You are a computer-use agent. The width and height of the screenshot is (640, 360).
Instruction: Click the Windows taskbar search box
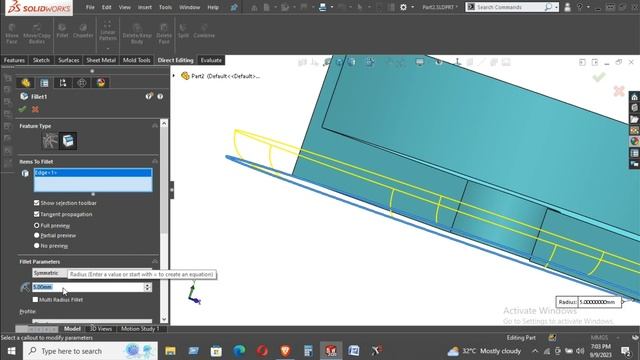coord(90,351)
